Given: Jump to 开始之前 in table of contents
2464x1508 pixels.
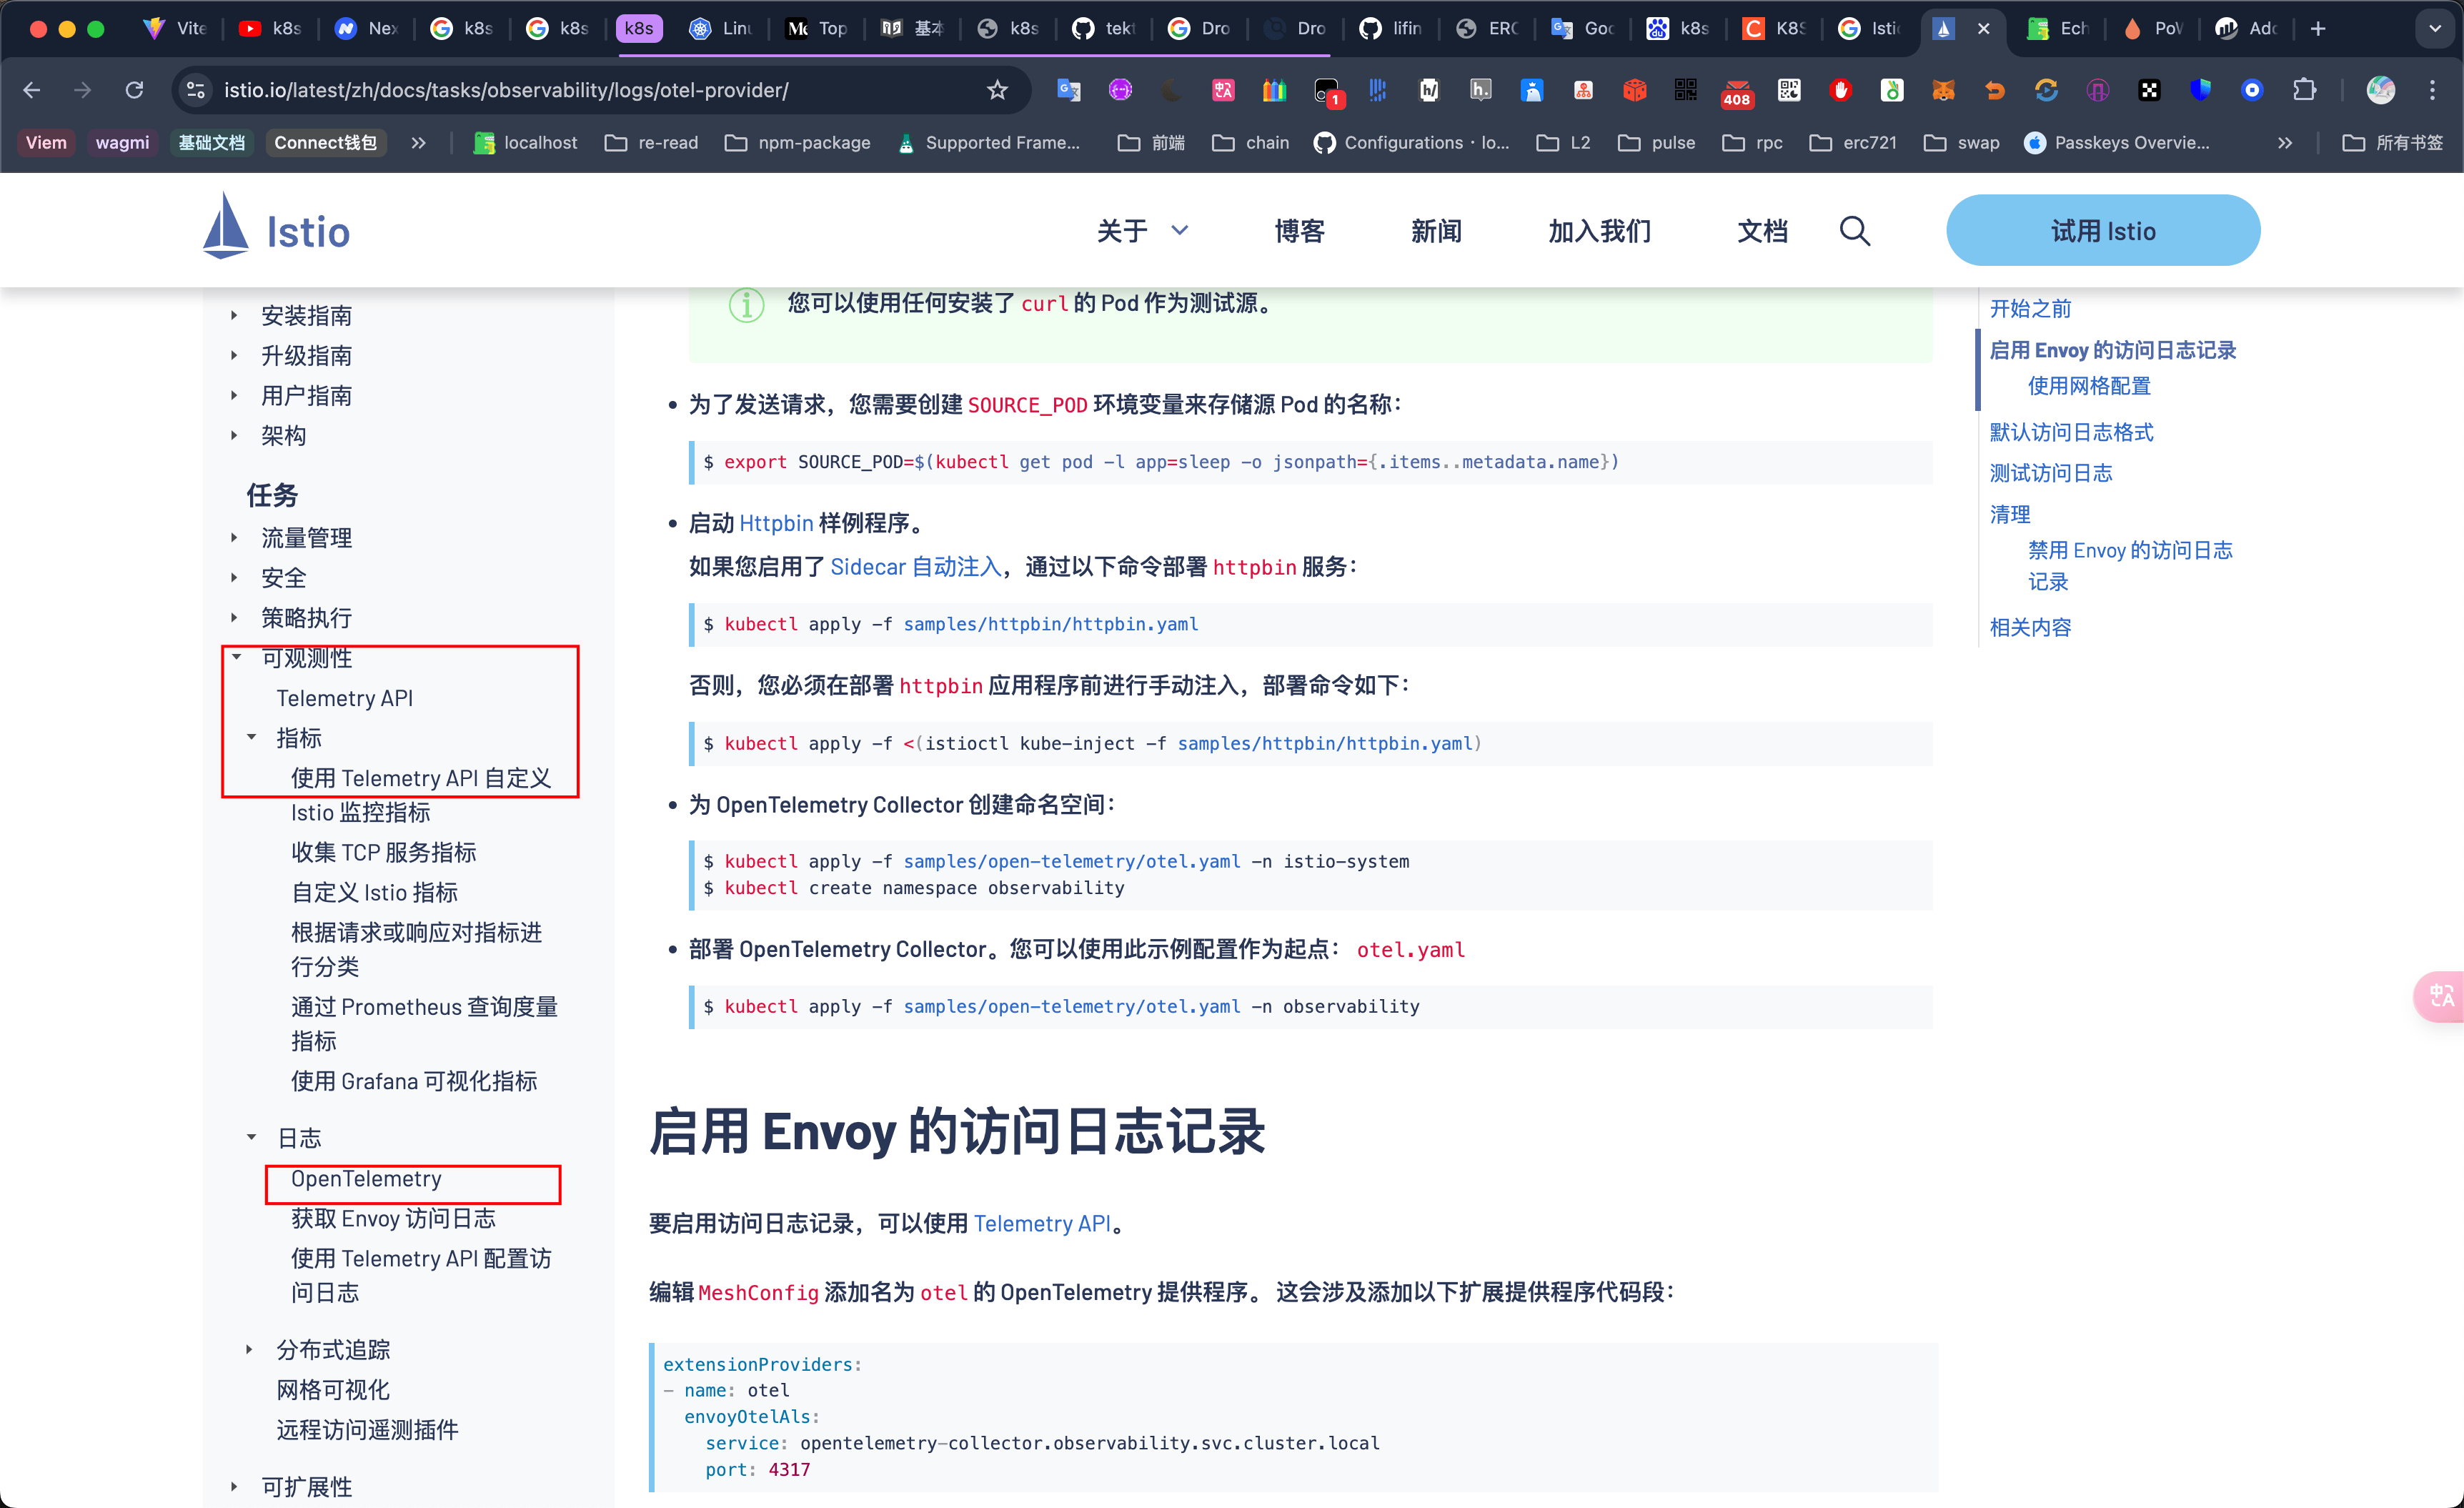Looking at the screenshot, I should pyautogui.click(x=2030, y=309).
